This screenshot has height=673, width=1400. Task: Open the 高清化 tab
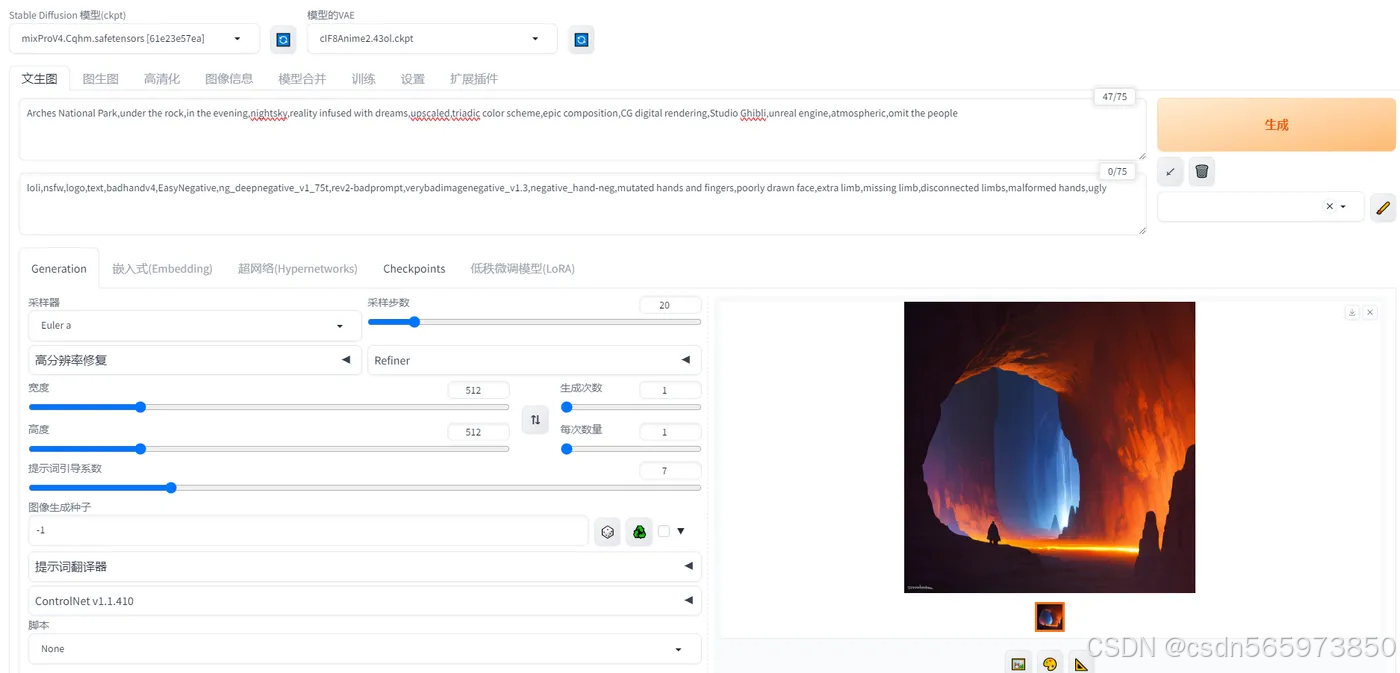point(162,79)
